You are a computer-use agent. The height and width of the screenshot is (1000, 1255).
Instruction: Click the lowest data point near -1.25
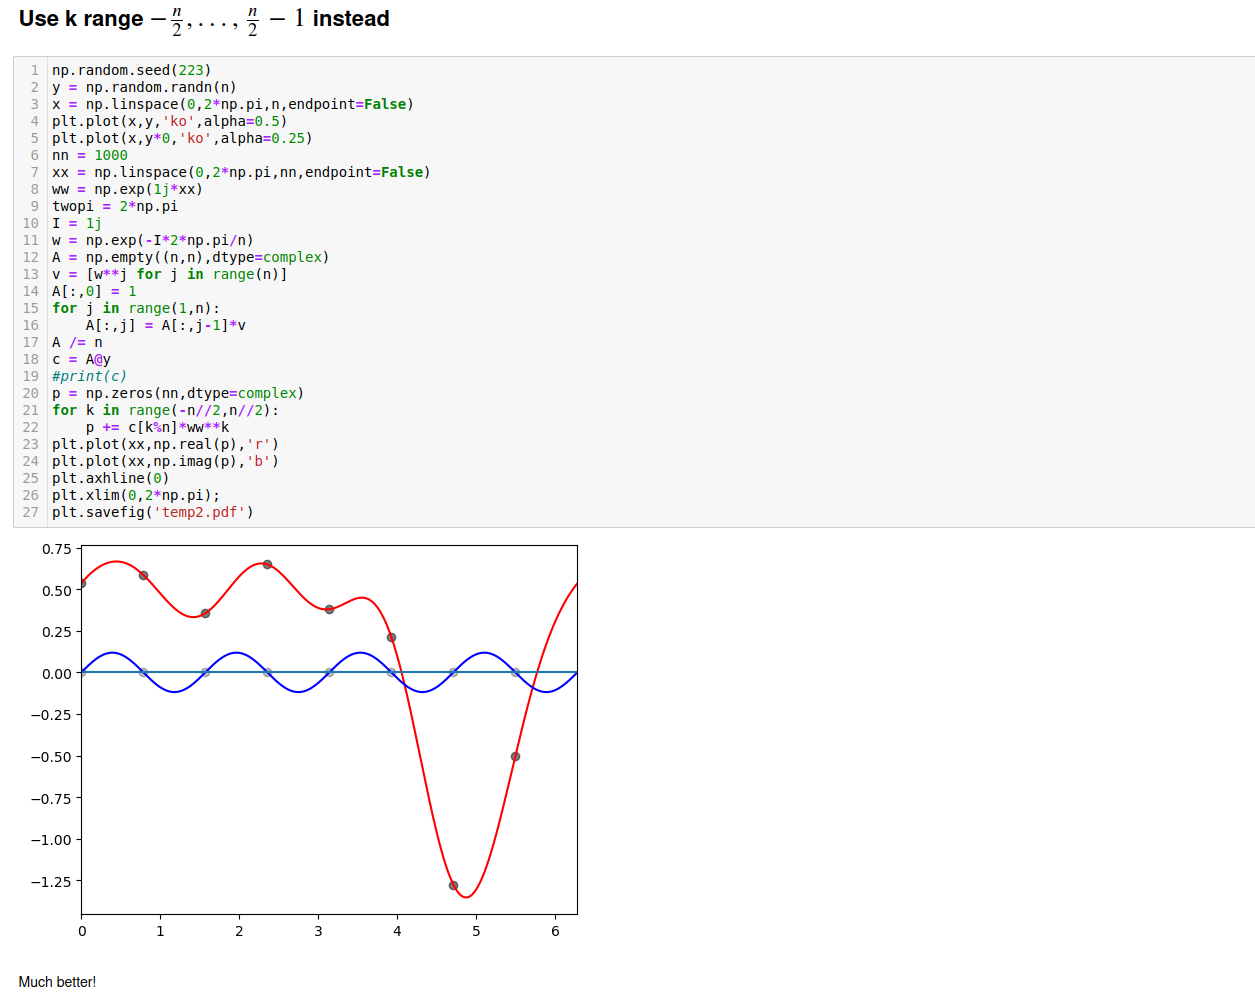coord(453,885)
